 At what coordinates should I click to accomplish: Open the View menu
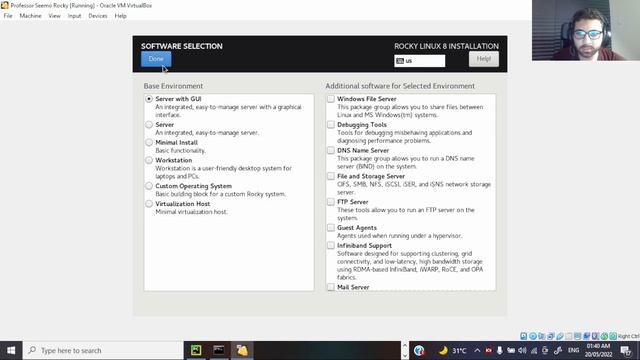[x=54, y=16]
